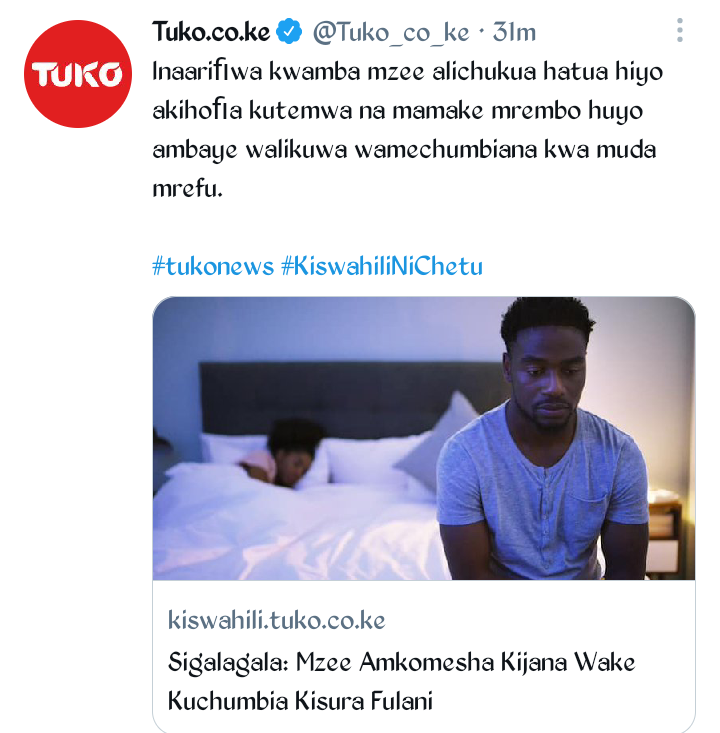Follow the #KiswahiliNiChetu hashtag
Image resolution: width=720 pixels, height=733 pixels.
[x=382, y=266]
